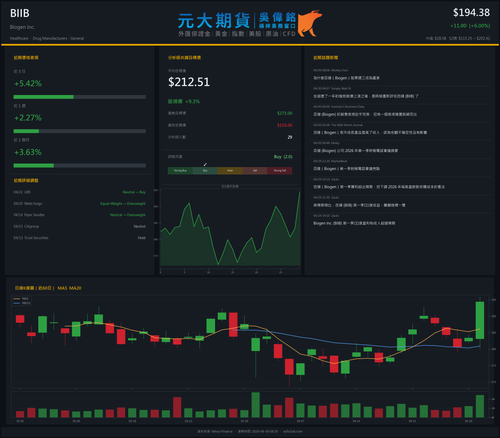
Task: Click the MA5 legend entry in candlestick chart
Action: tap(21, 299)
